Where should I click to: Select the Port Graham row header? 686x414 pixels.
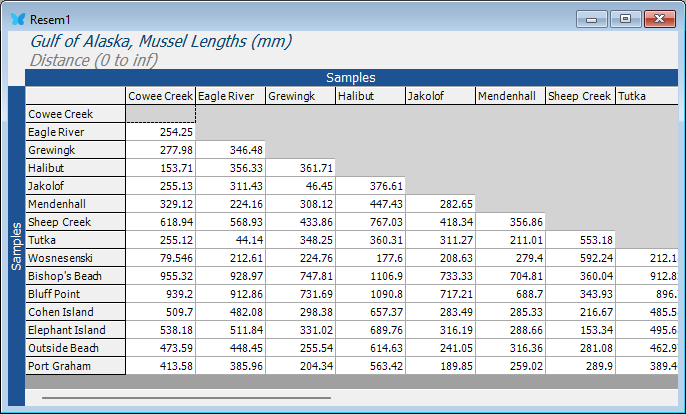[75, 366]
